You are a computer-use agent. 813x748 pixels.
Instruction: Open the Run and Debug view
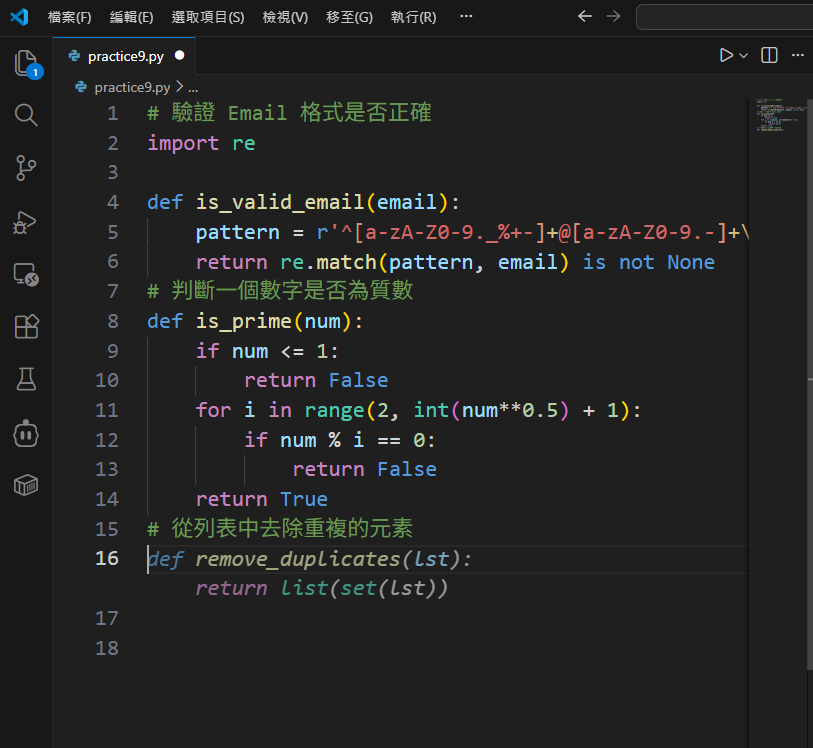tap(26, 222)
